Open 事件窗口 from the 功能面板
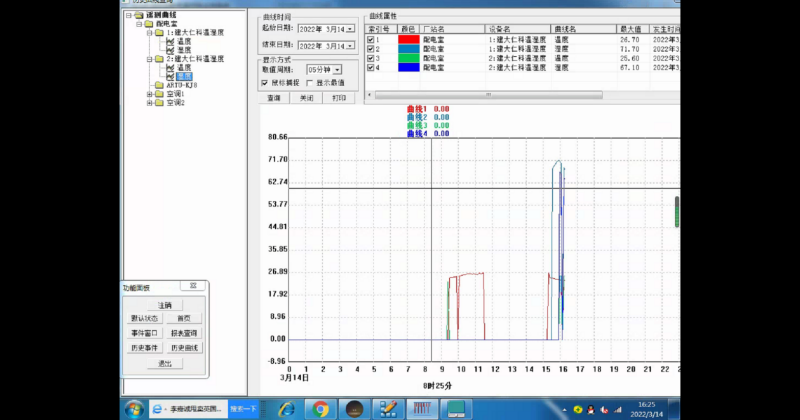This screenshot has height=420, width=800. tap(144, 333)
